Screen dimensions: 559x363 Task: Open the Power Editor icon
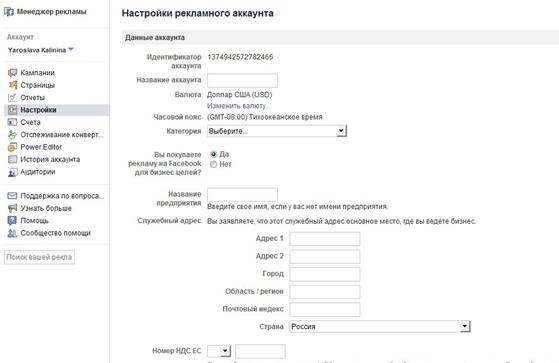(x=12, y=147)
